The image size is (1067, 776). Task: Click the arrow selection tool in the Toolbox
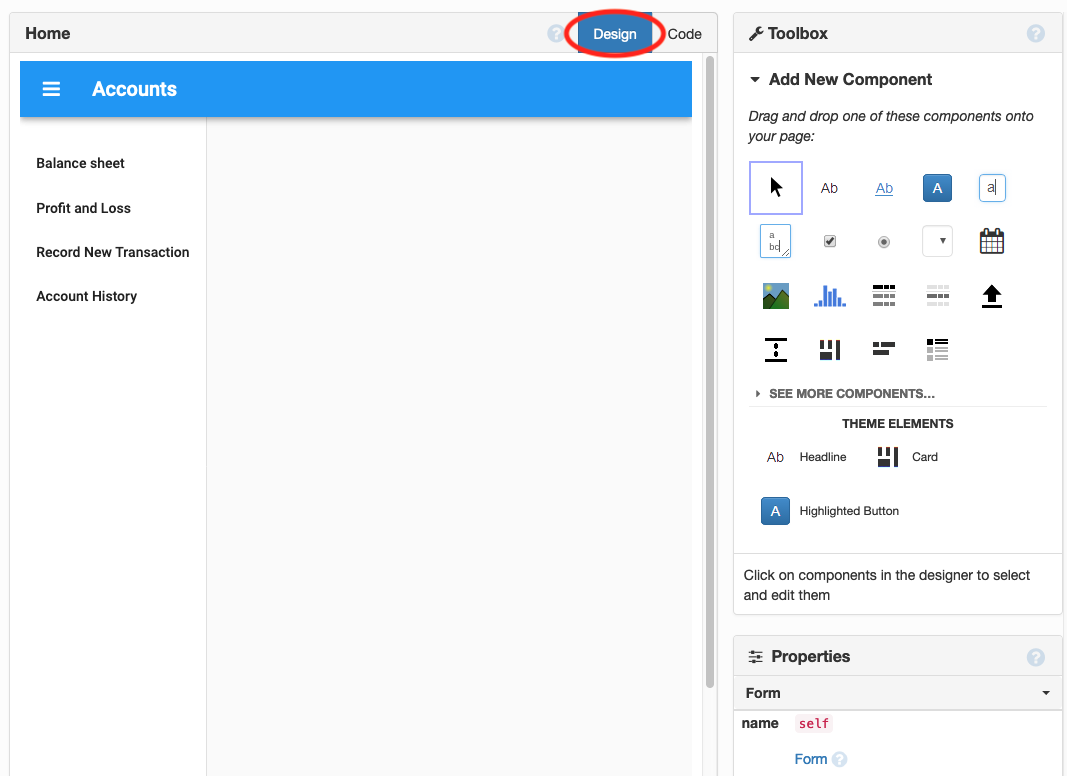776,188
